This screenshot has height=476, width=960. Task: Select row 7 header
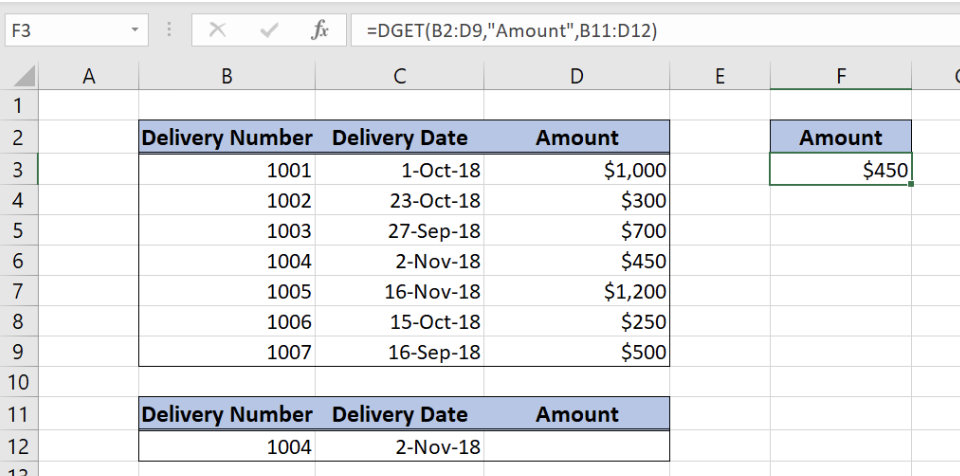pos(19,292)
